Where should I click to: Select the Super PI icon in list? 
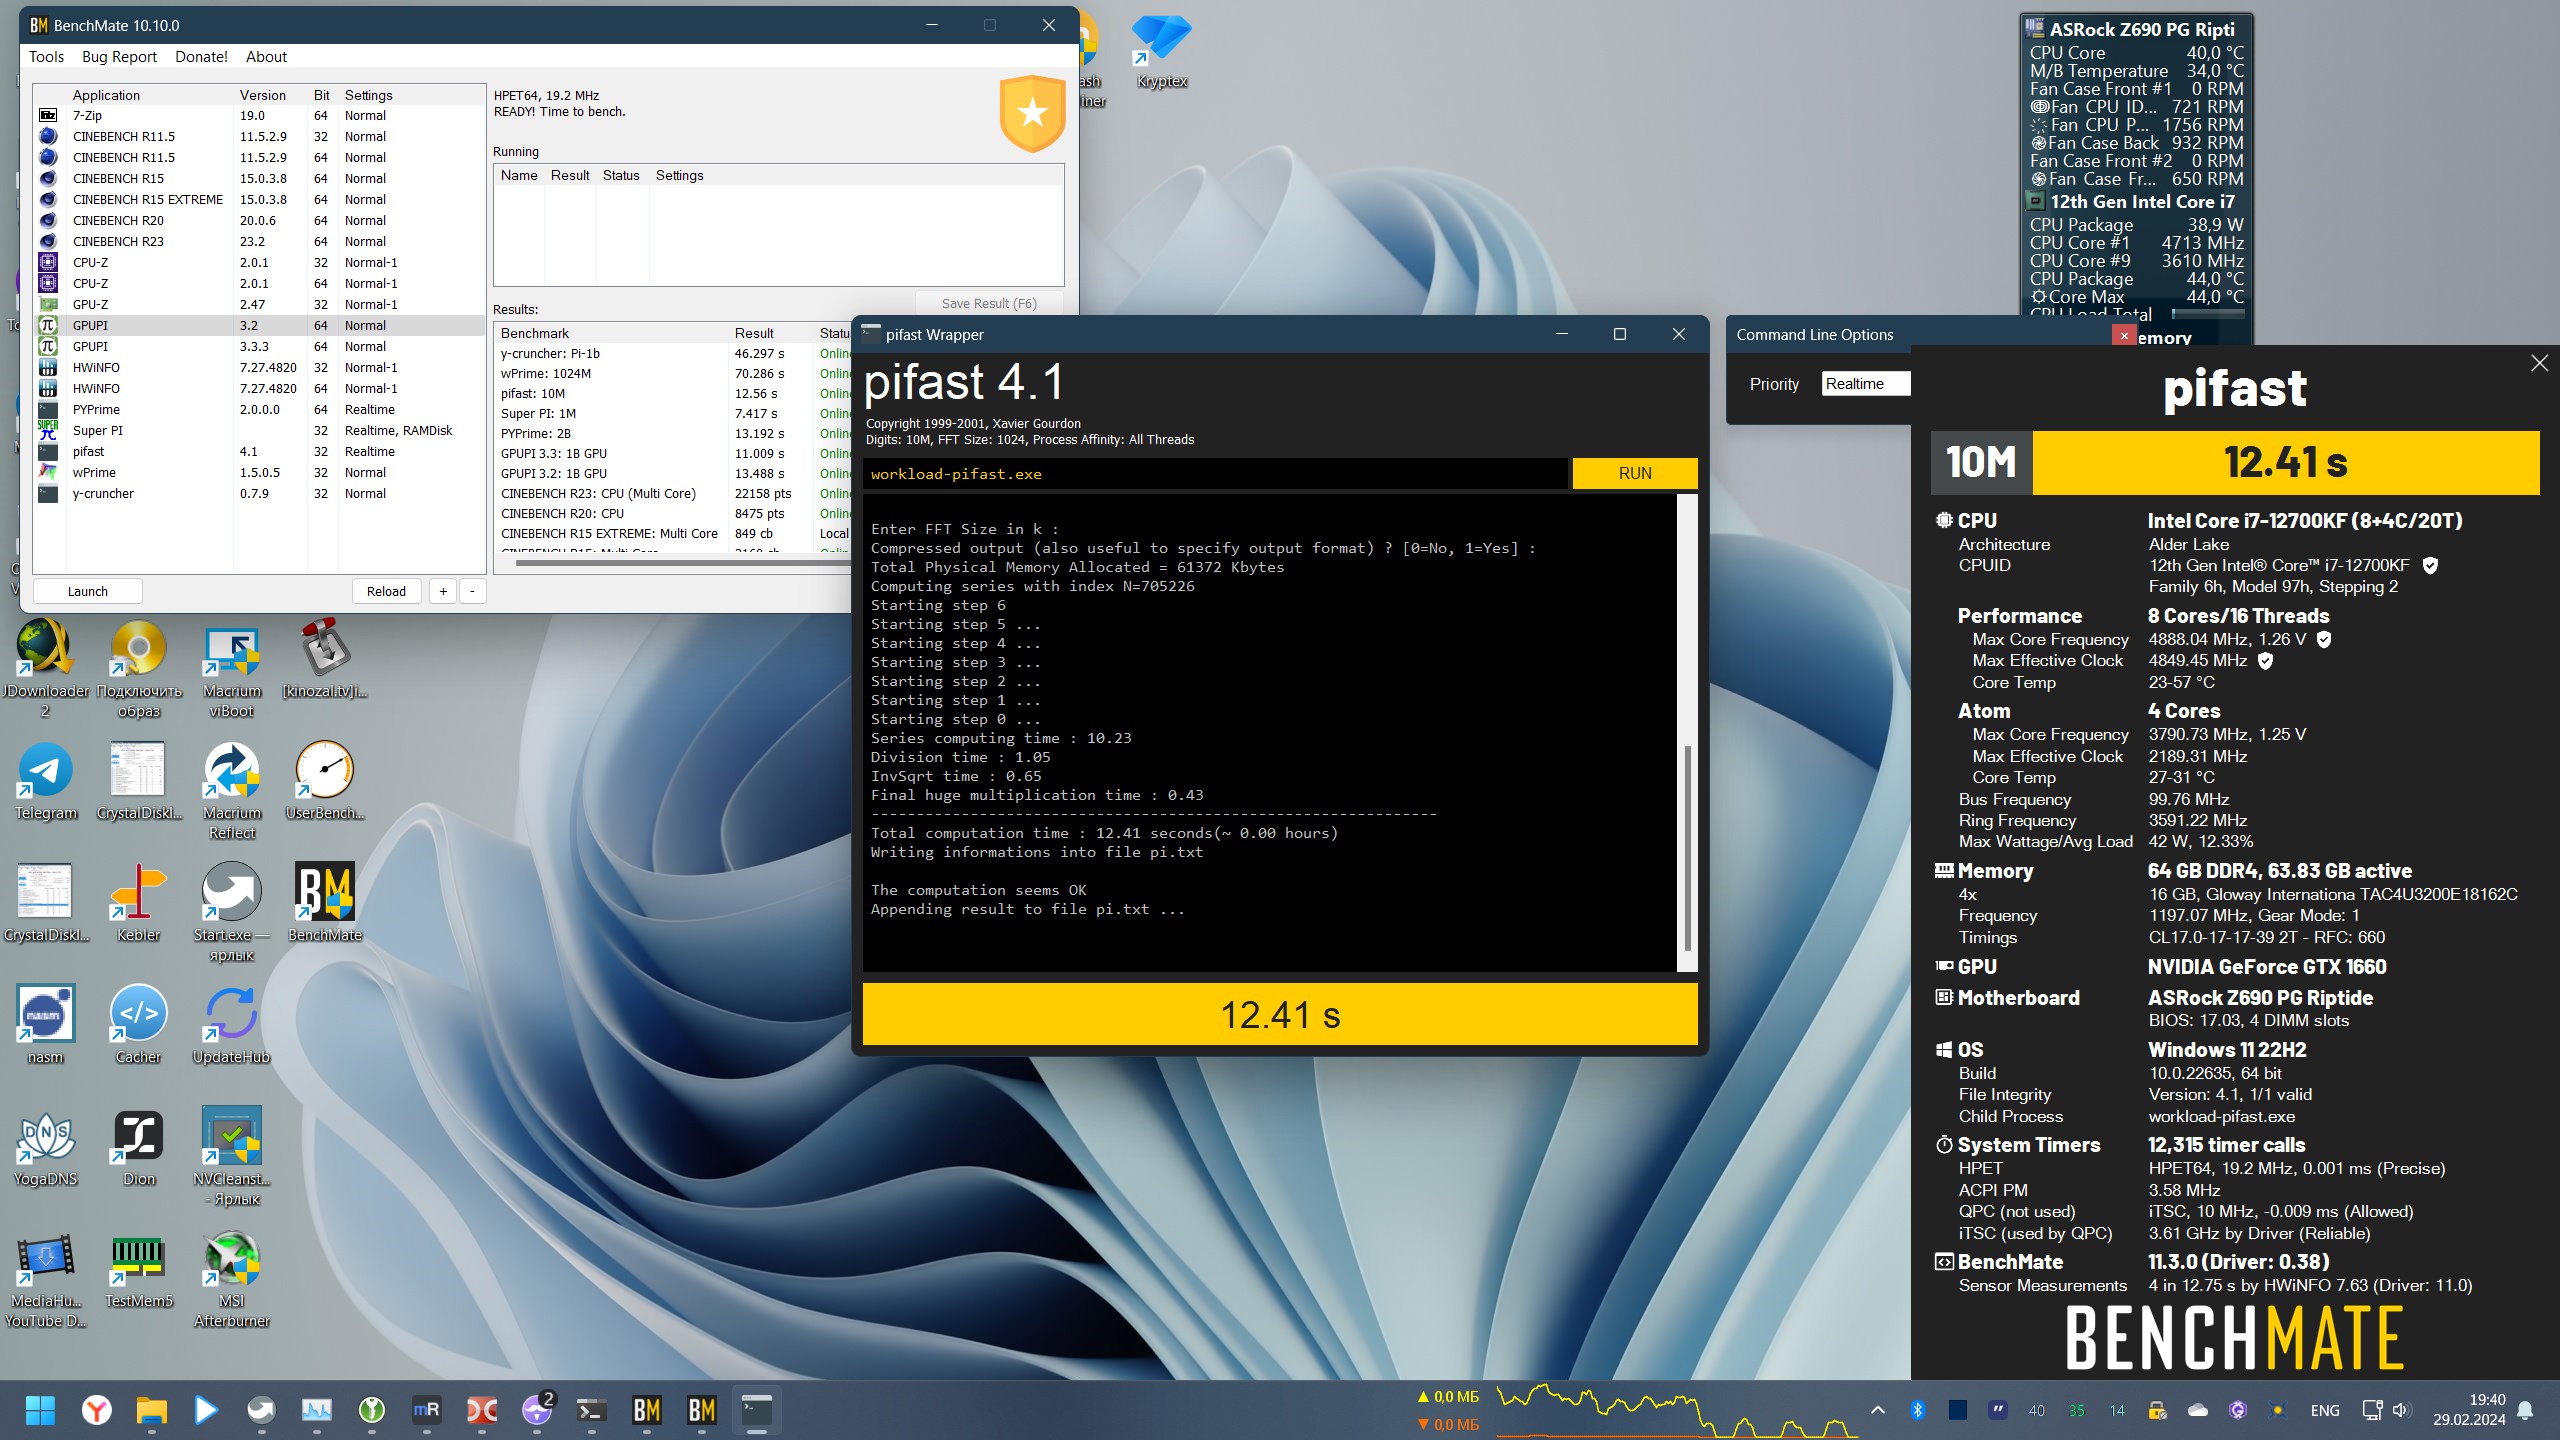48,430
